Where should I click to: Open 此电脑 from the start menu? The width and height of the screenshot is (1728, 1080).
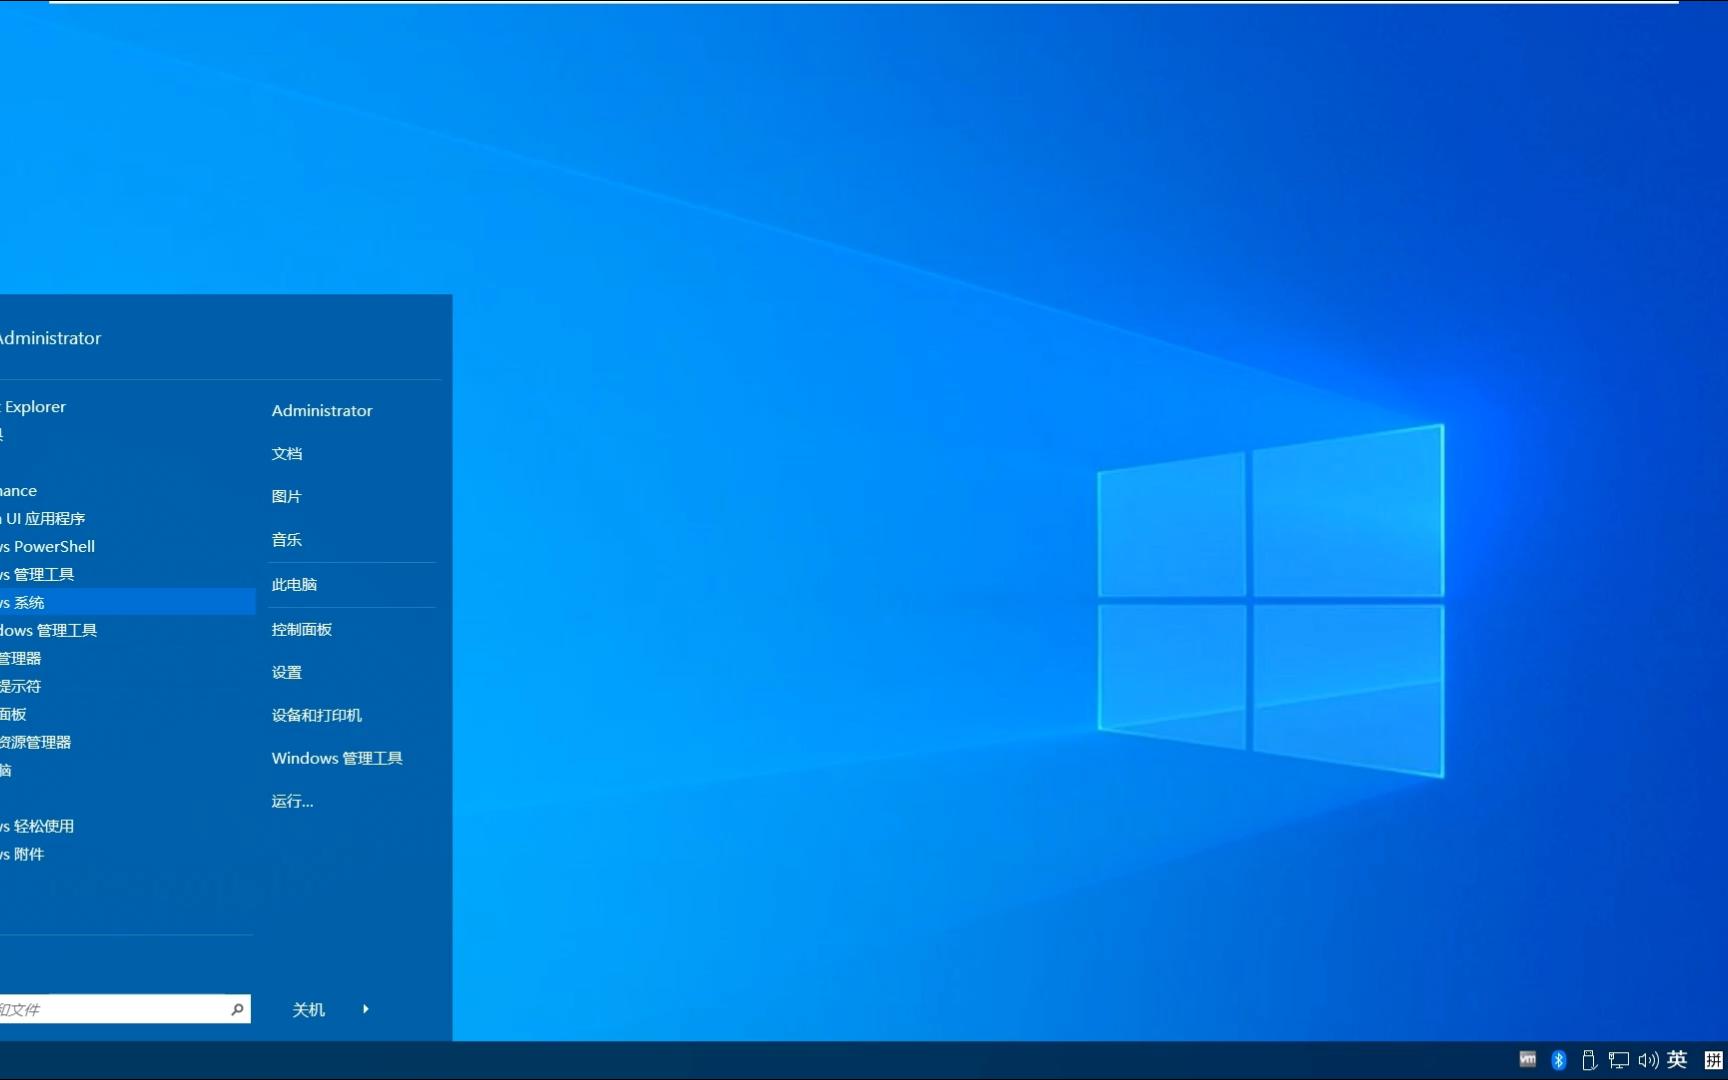pos(294,585)
